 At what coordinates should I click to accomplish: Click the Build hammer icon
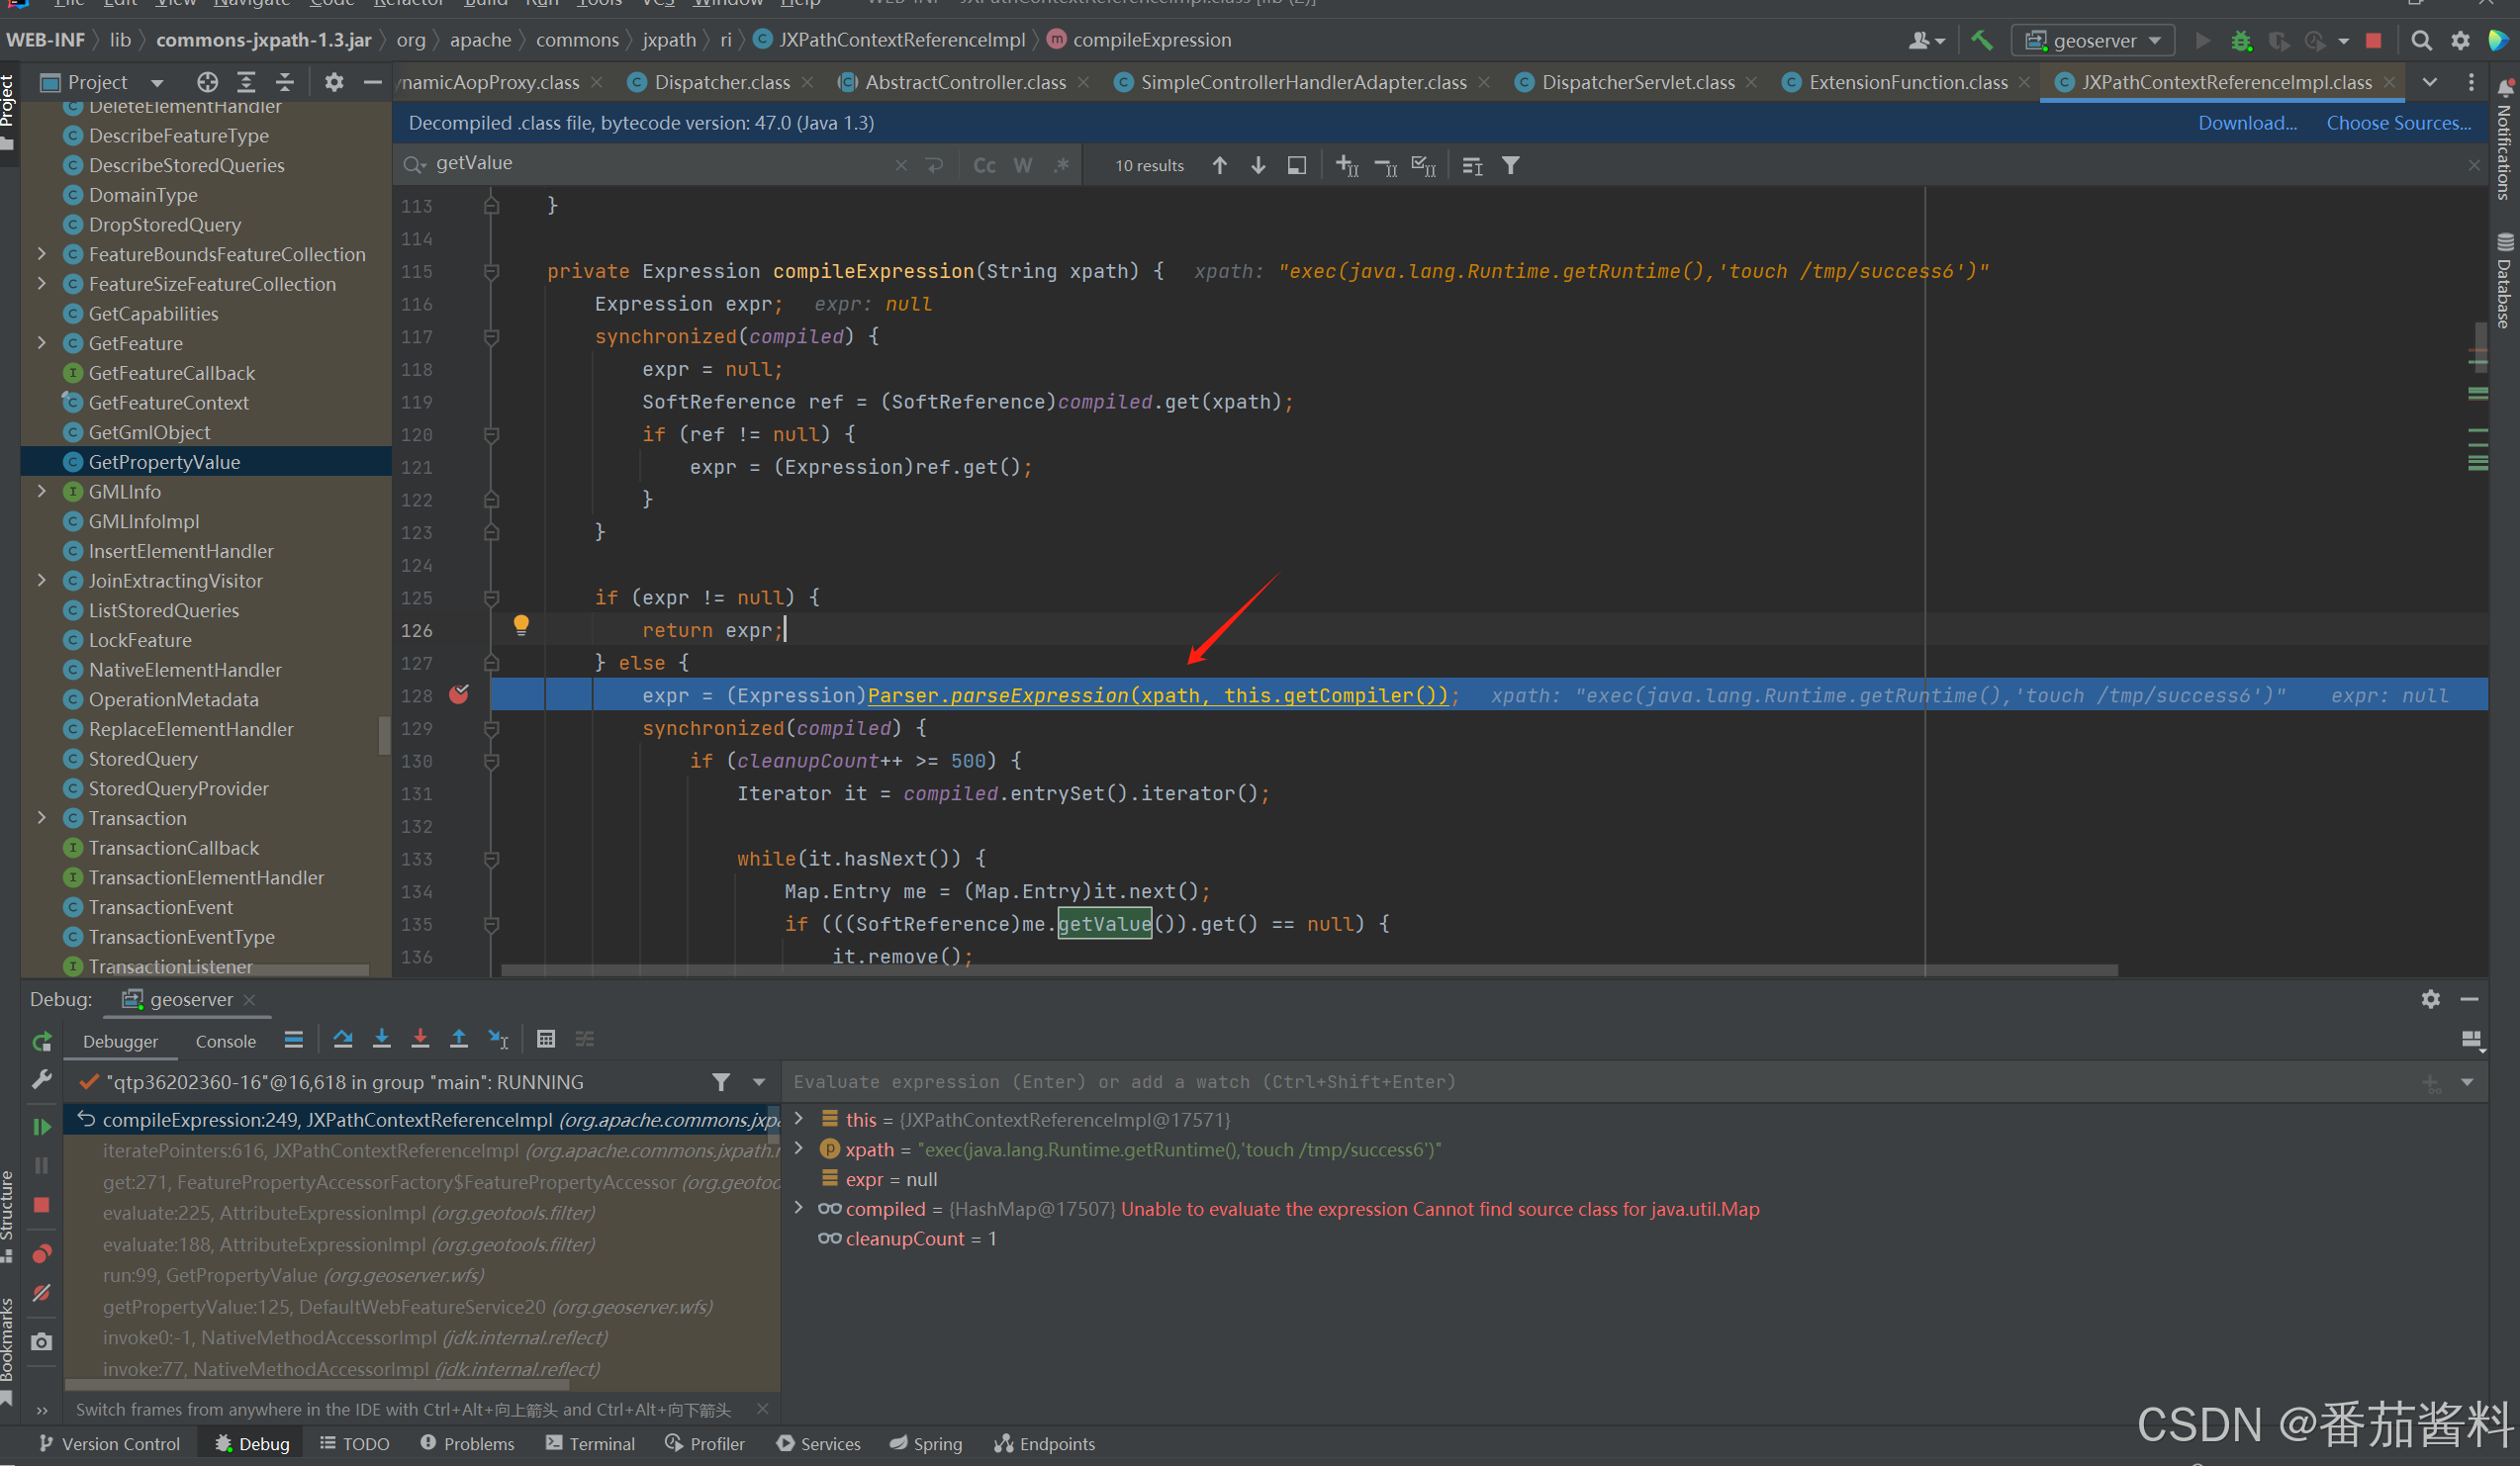coord(1981,40)
